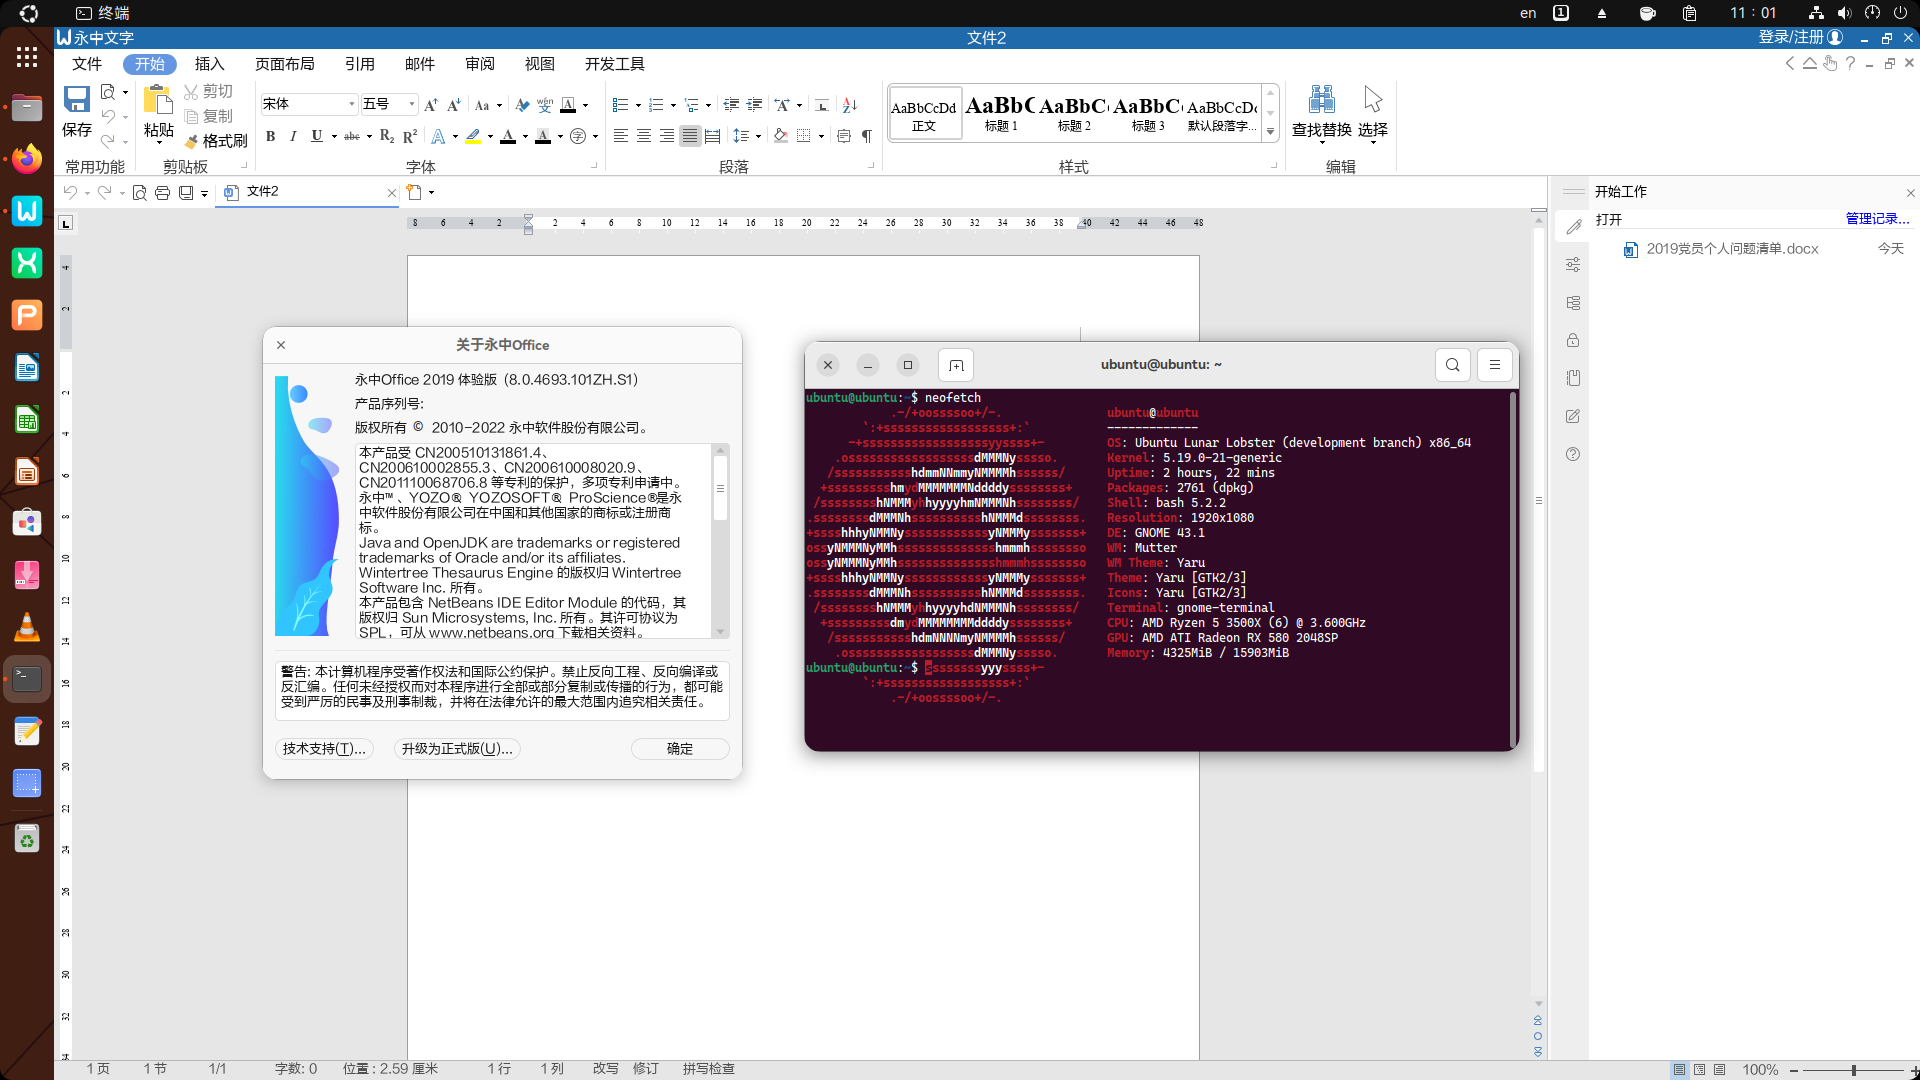This screenshot has height=1080, width=1920.
Task: Toggle strikethrough abc button
Action: pyautogui.click(x=351, y=136)
